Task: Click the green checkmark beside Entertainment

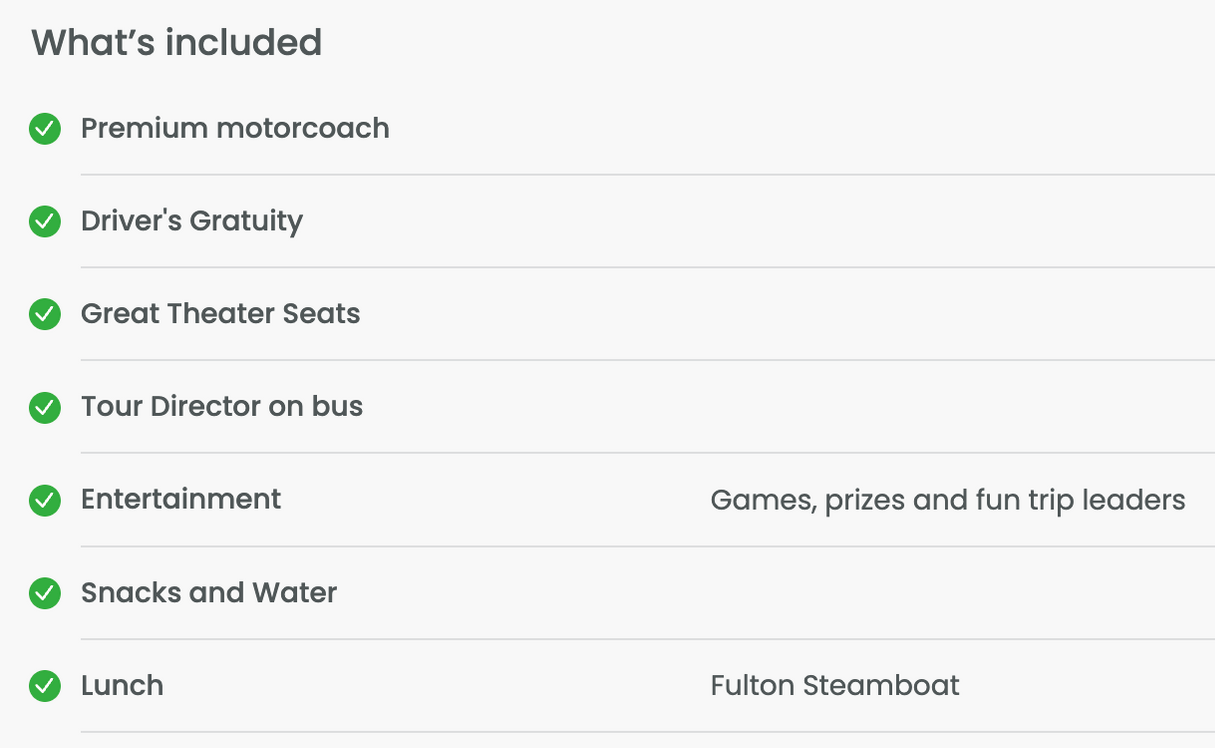Action: point(45,500)
